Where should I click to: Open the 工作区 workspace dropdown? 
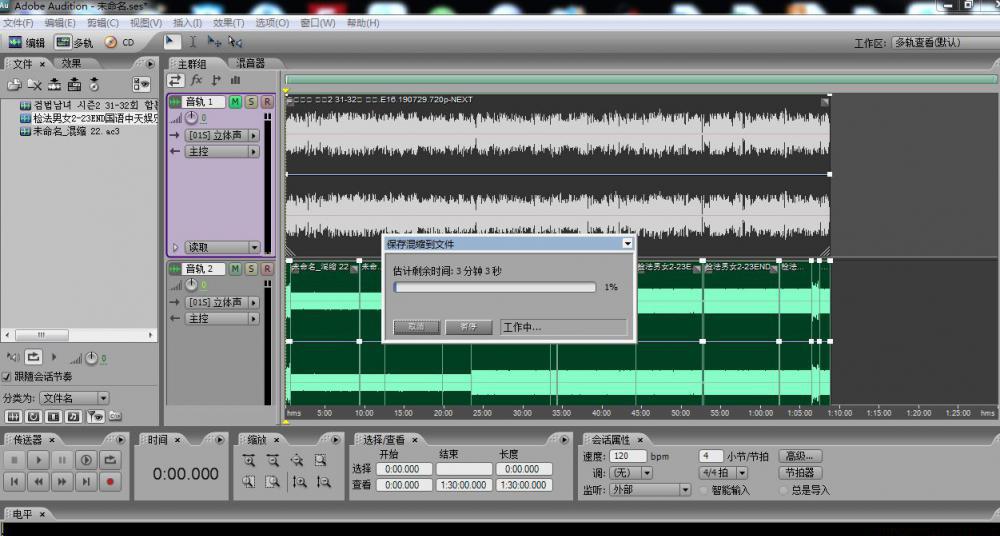(945, 43)
